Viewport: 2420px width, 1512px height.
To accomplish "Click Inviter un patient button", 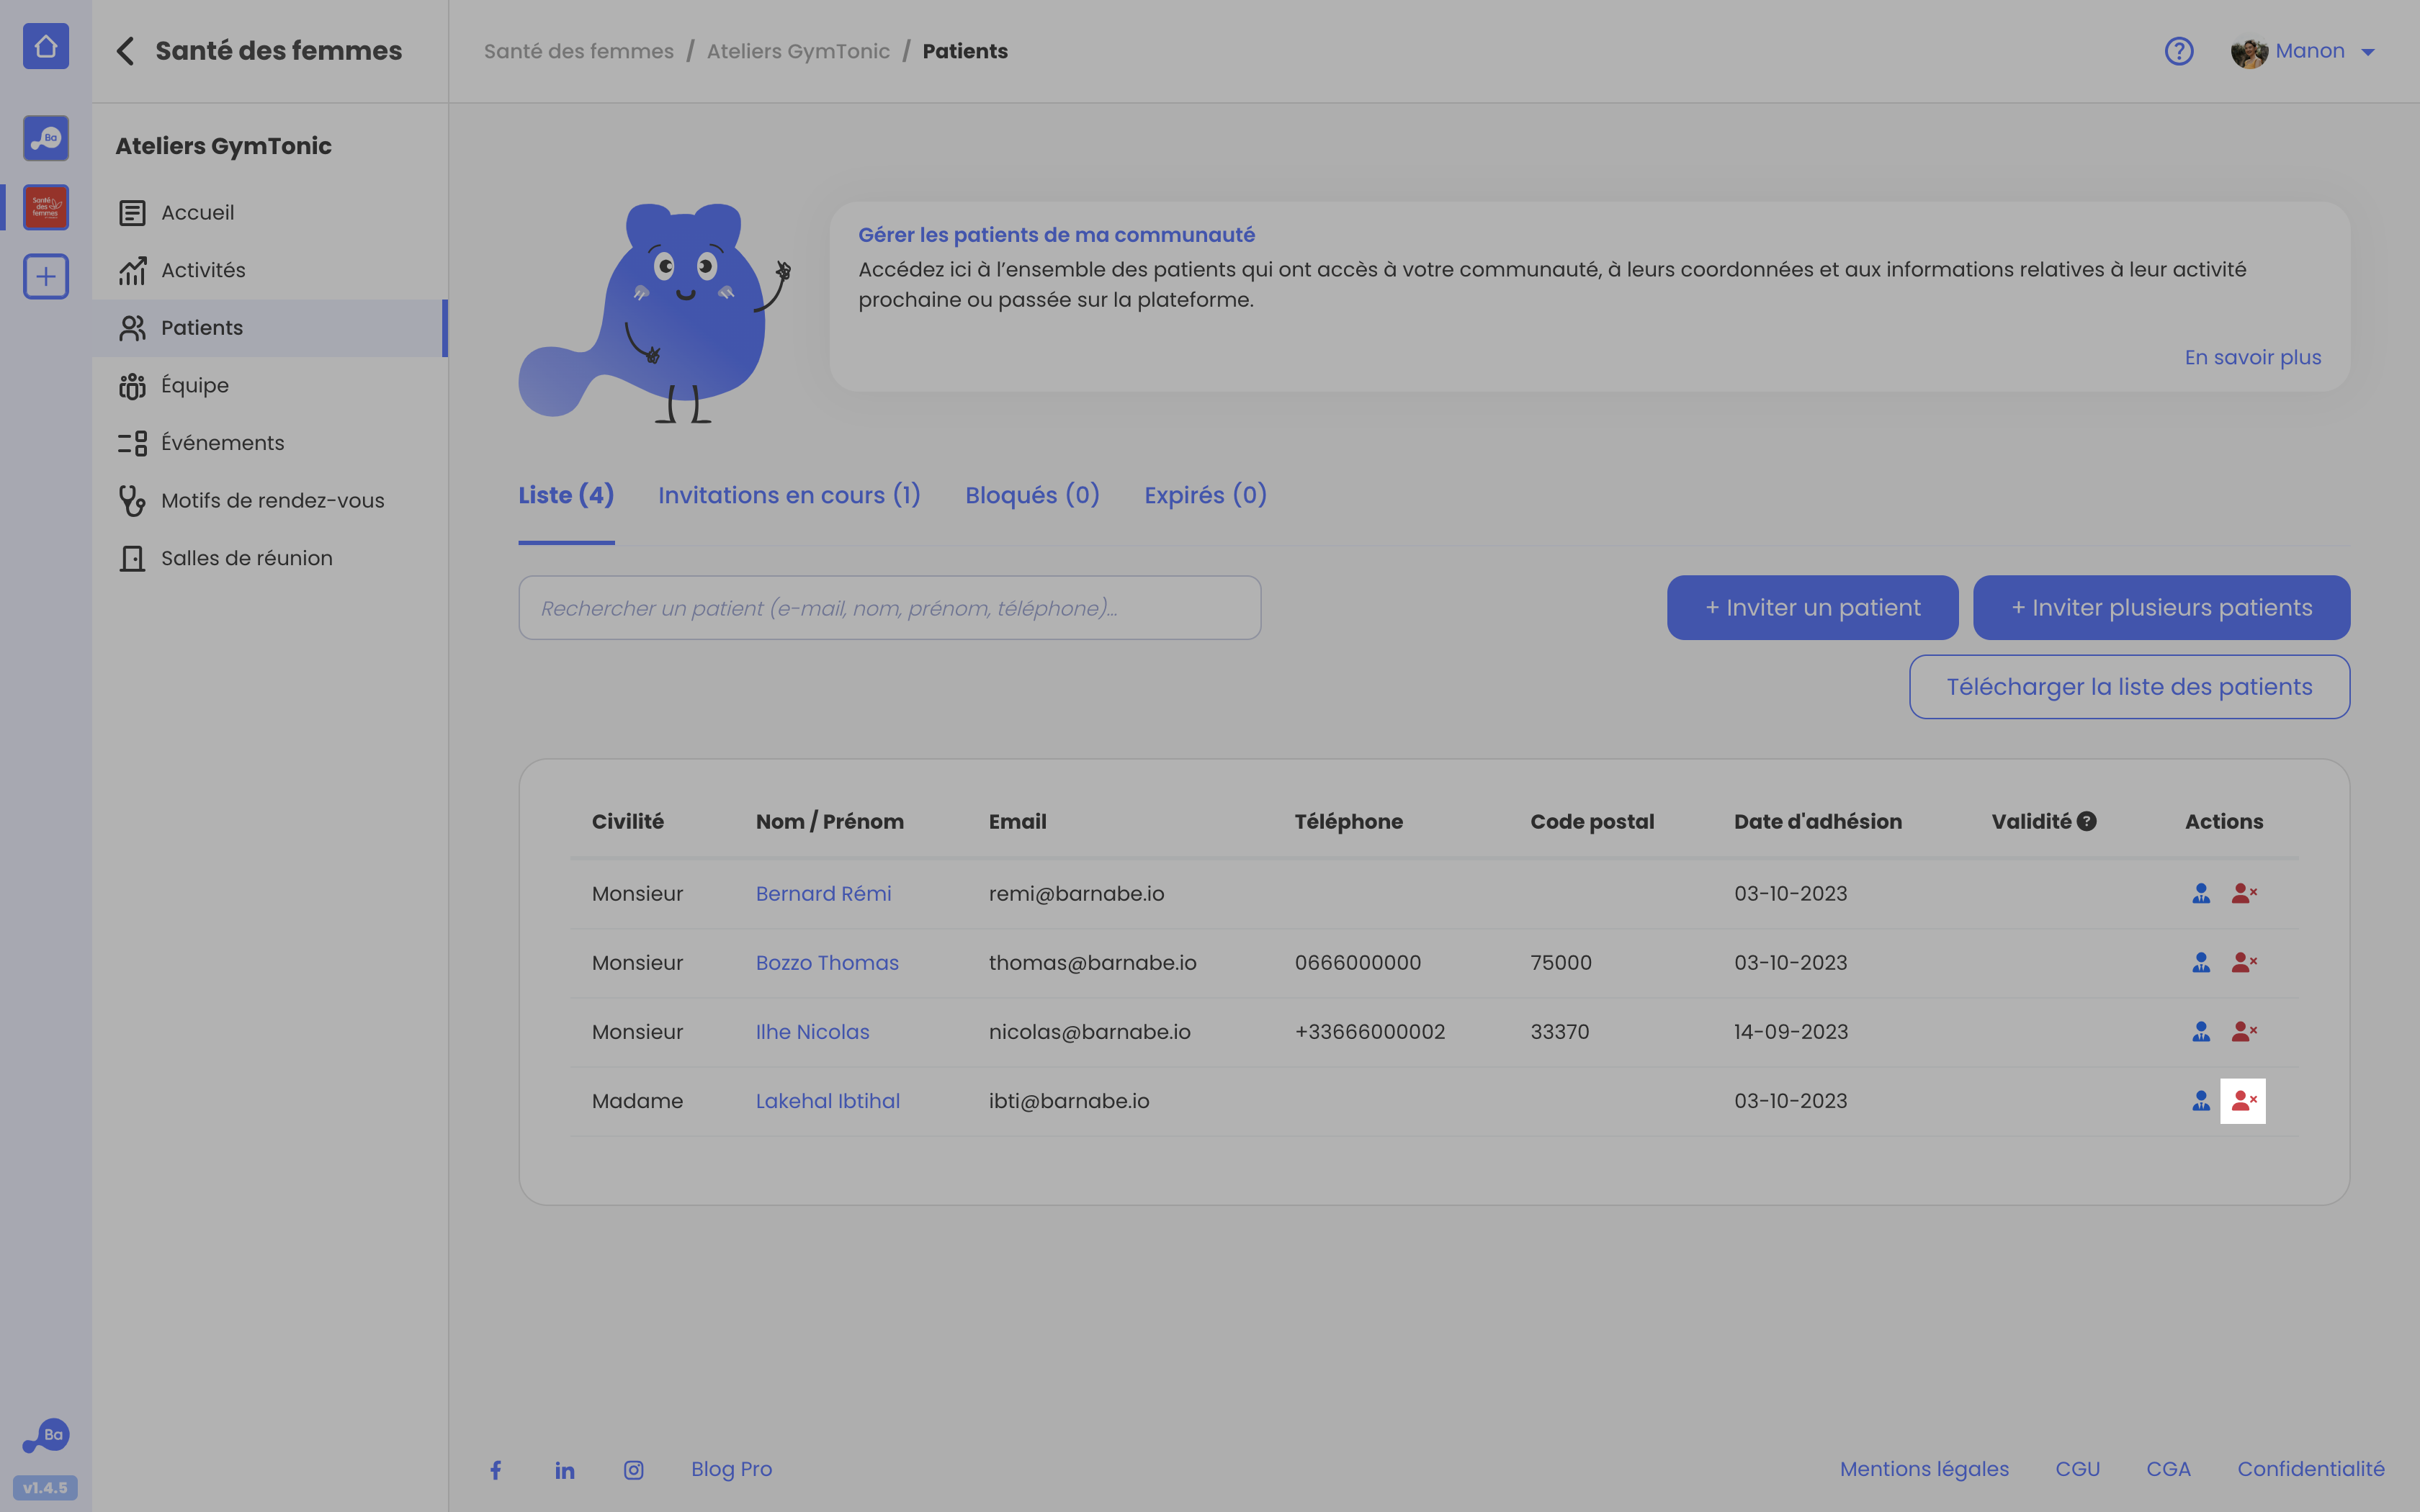I will coord(1812,607).
